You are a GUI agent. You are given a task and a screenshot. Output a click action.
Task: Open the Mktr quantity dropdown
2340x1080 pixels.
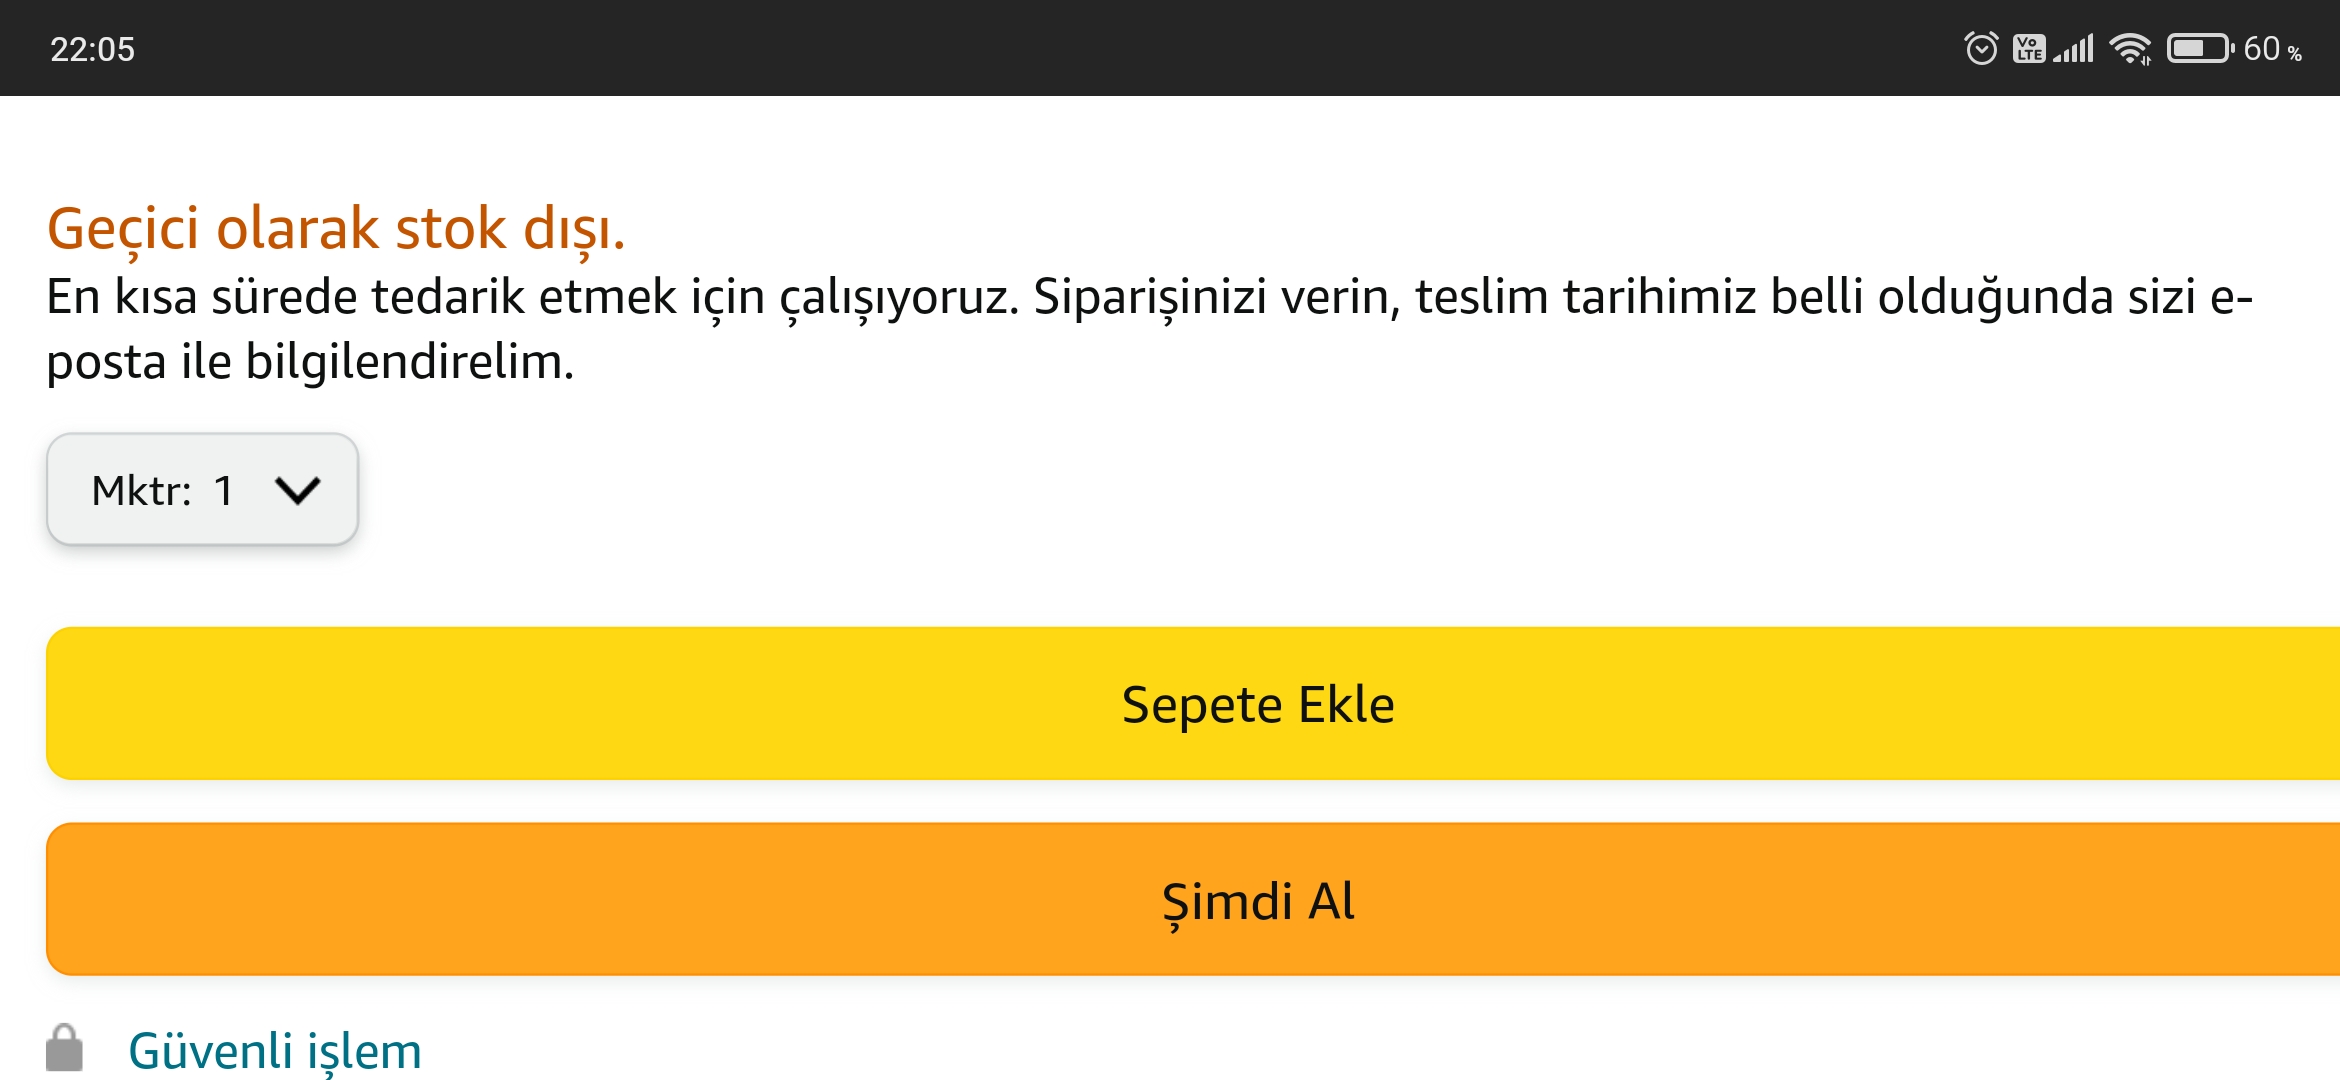202,489
